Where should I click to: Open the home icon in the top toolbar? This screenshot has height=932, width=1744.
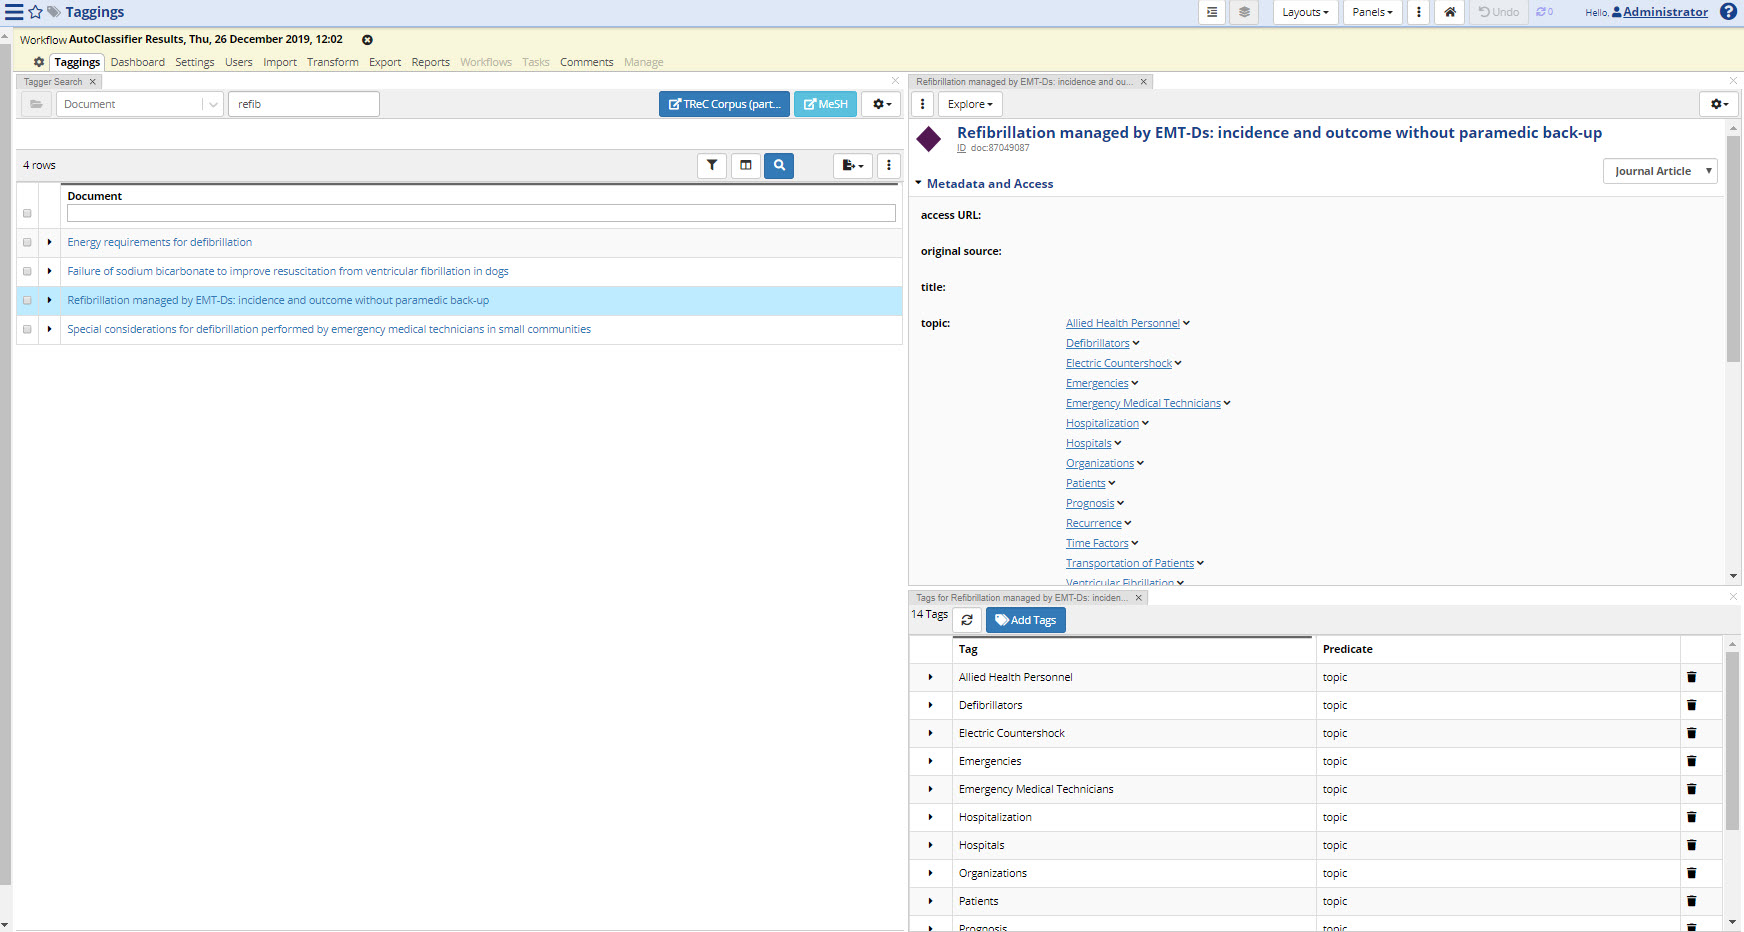pyautogui.click(x=1448, y=12)
